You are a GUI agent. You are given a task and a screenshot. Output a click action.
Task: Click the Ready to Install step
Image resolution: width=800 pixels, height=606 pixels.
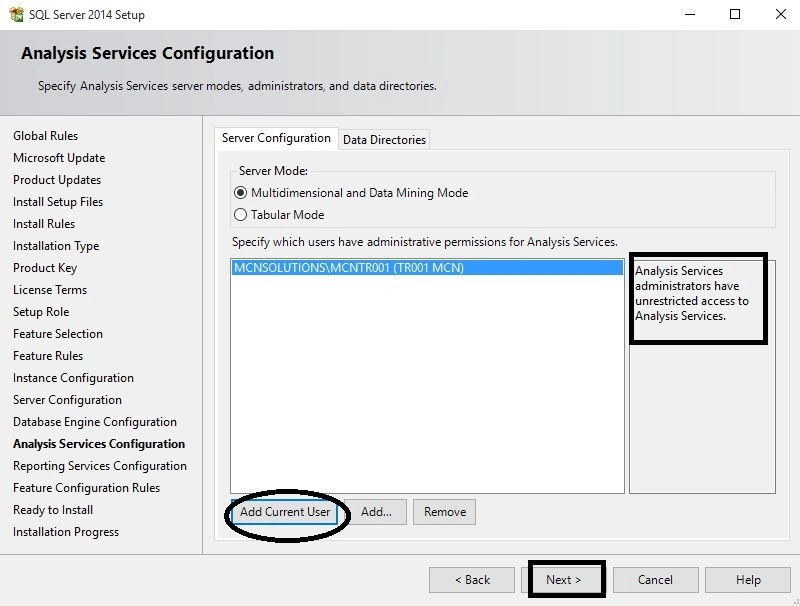53,509
